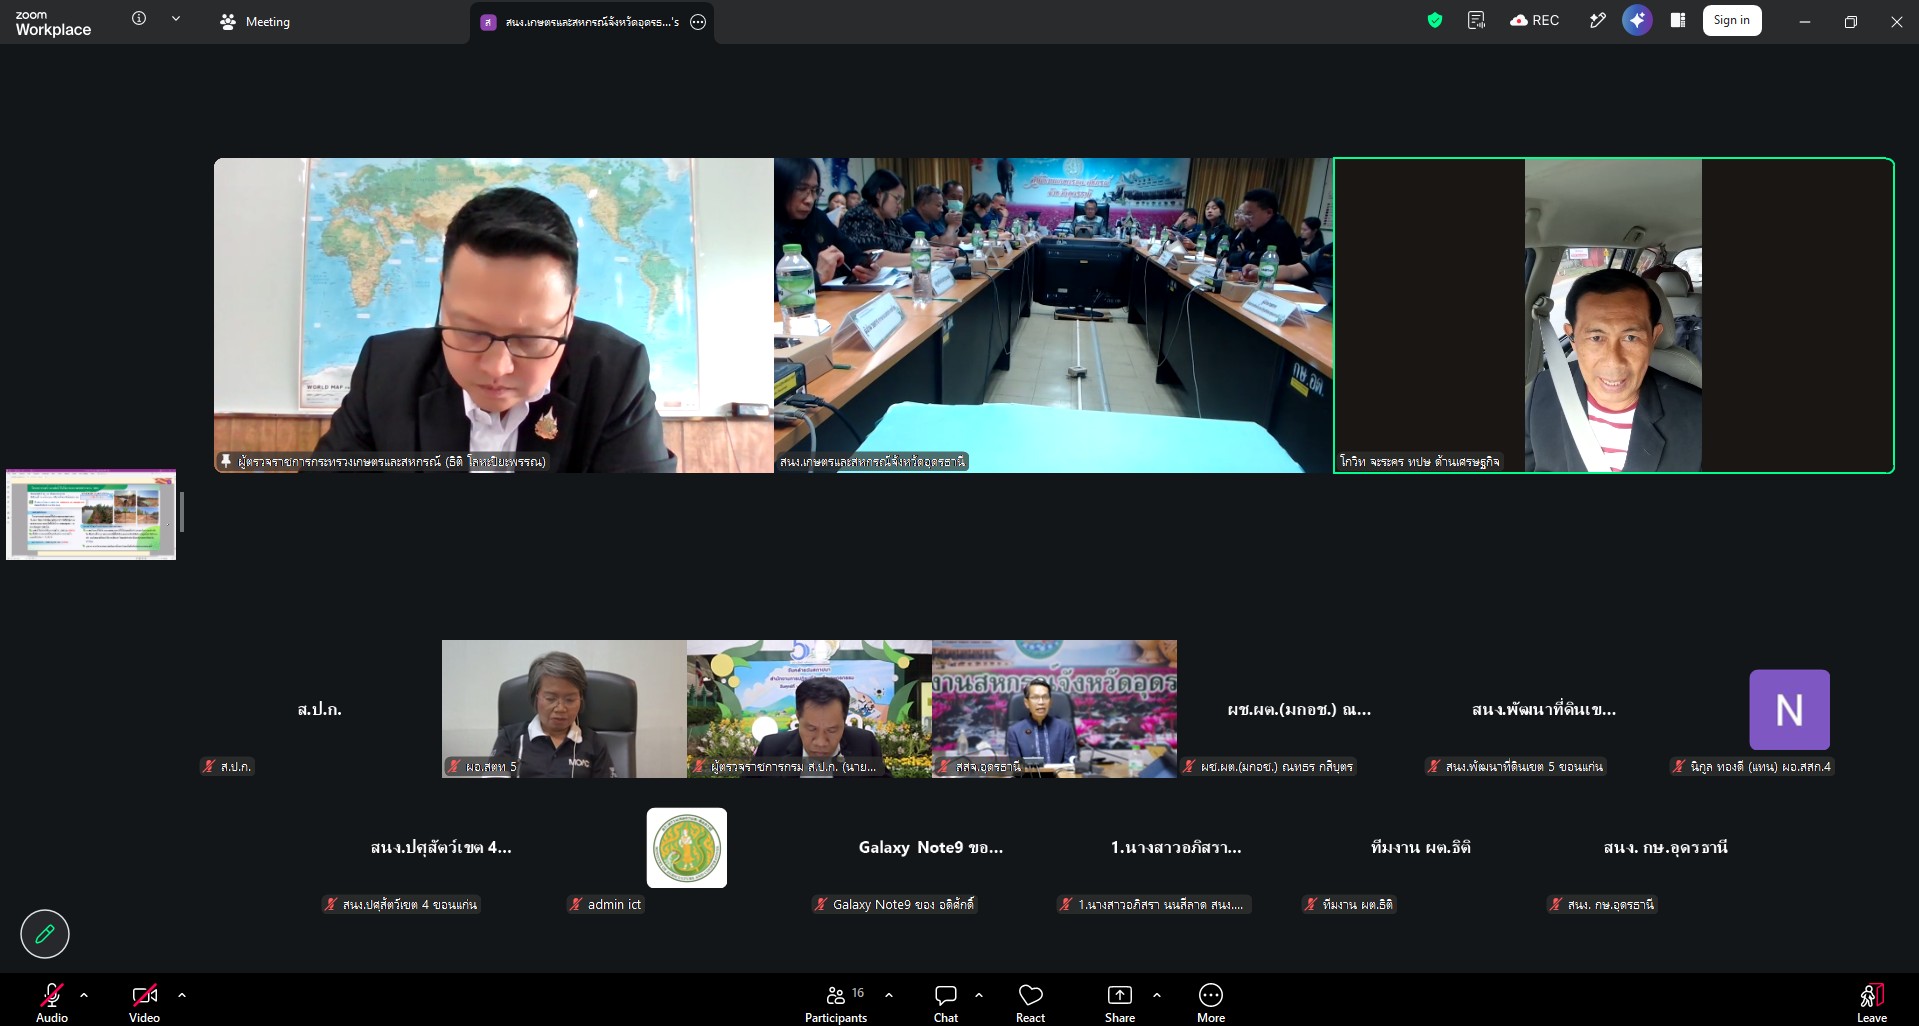
Task: Open the shared presentation thumbnail
Action: point(91,514)
